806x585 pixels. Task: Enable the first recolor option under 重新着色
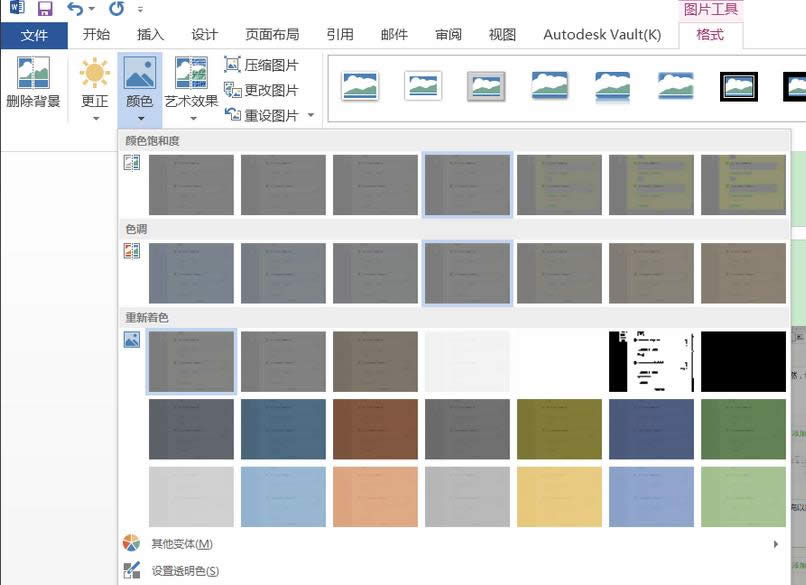click(x=191, y=361)
